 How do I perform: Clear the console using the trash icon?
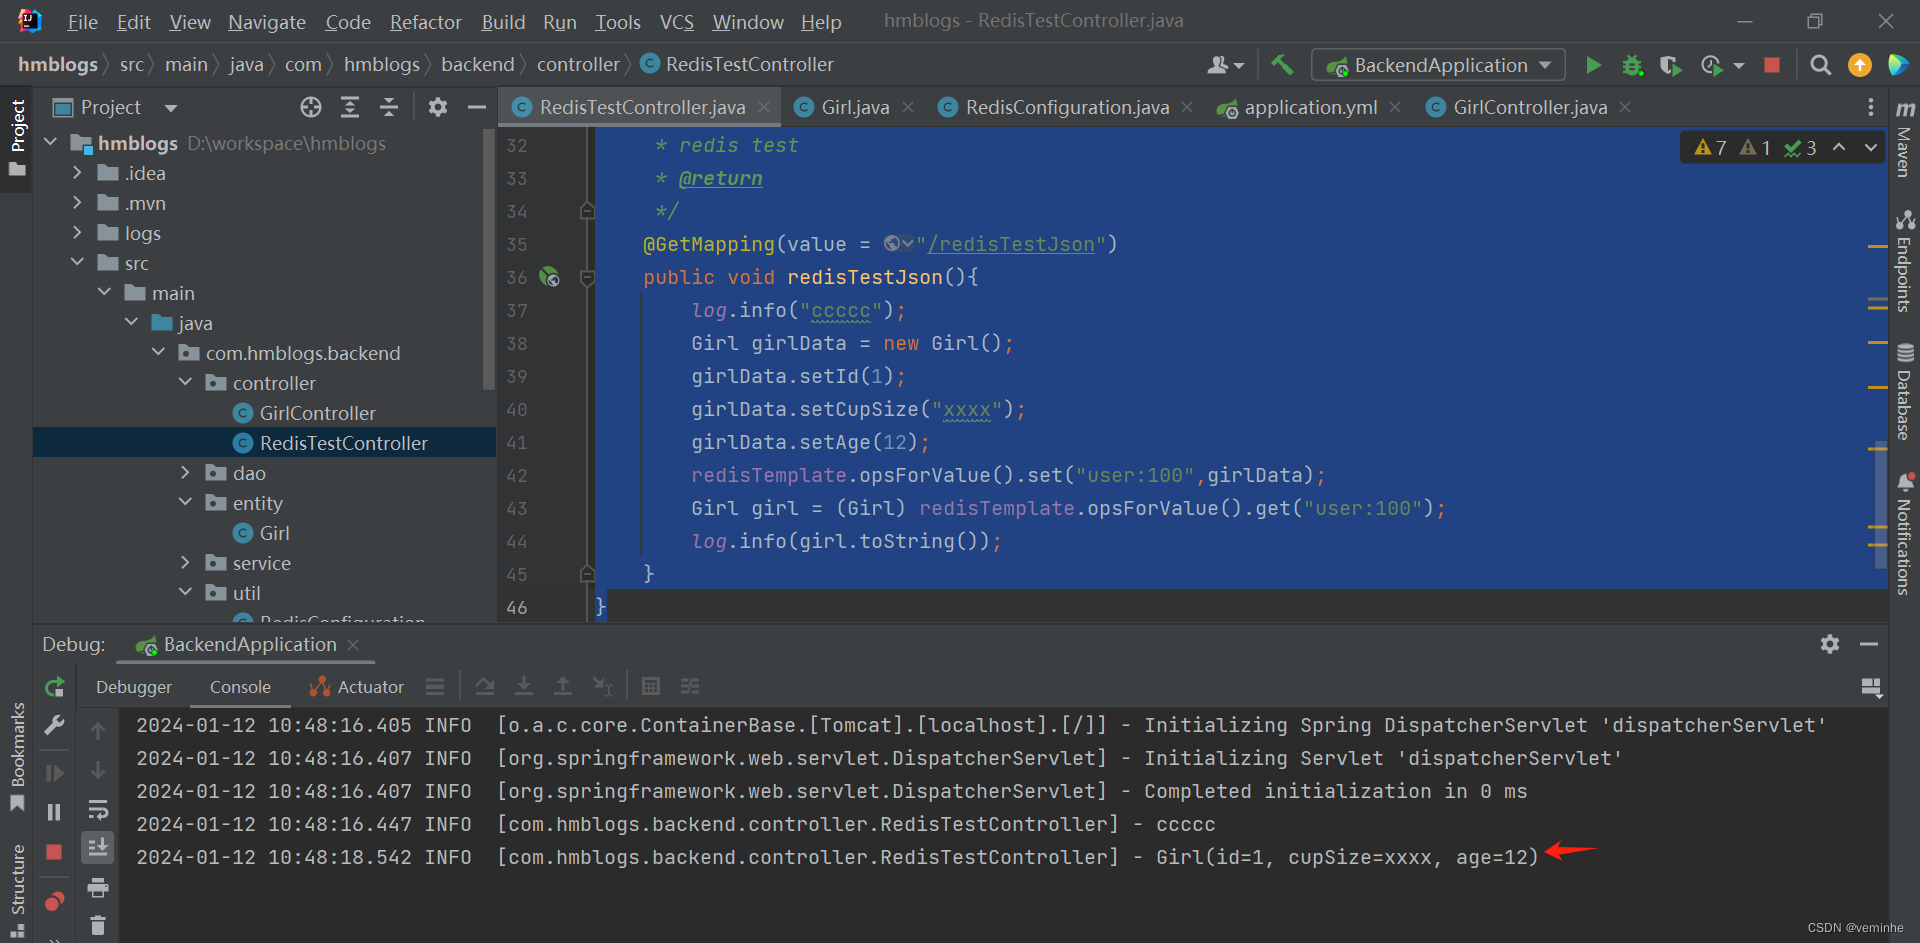(97, 925)
